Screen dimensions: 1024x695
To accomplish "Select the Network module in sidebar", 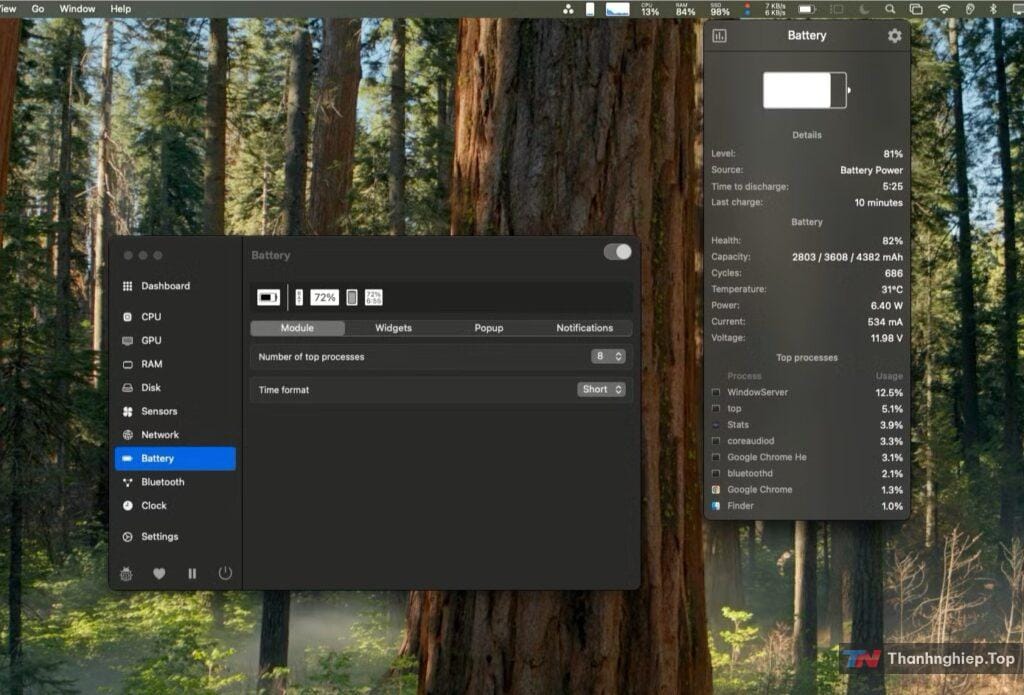I will (175, 434).
